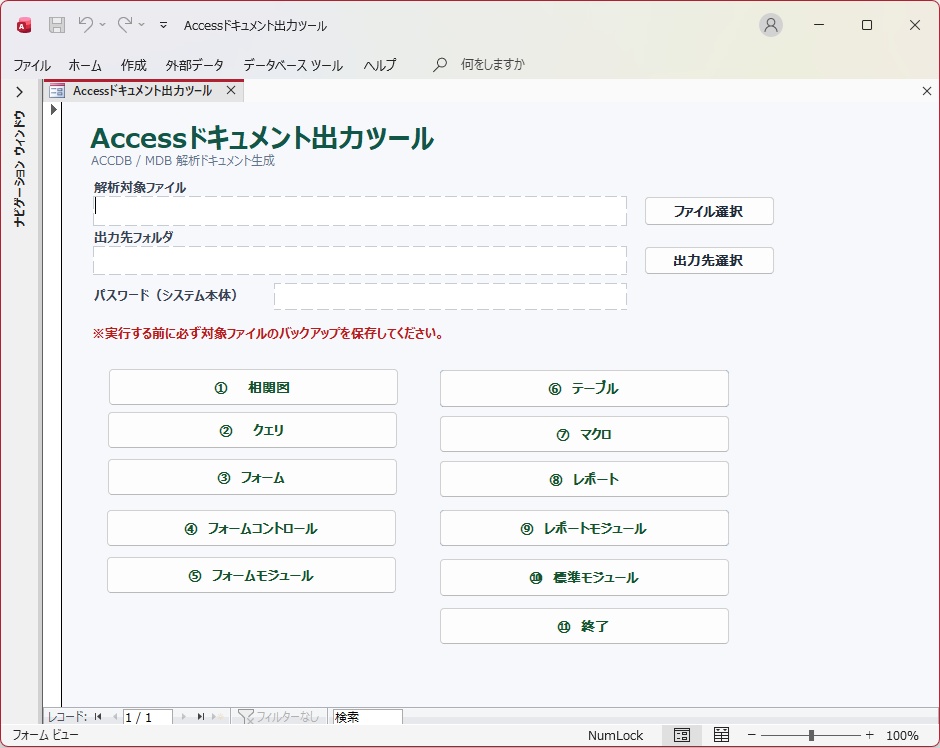
Task: Click the 出力先選択 button
Action: [709, 260]
